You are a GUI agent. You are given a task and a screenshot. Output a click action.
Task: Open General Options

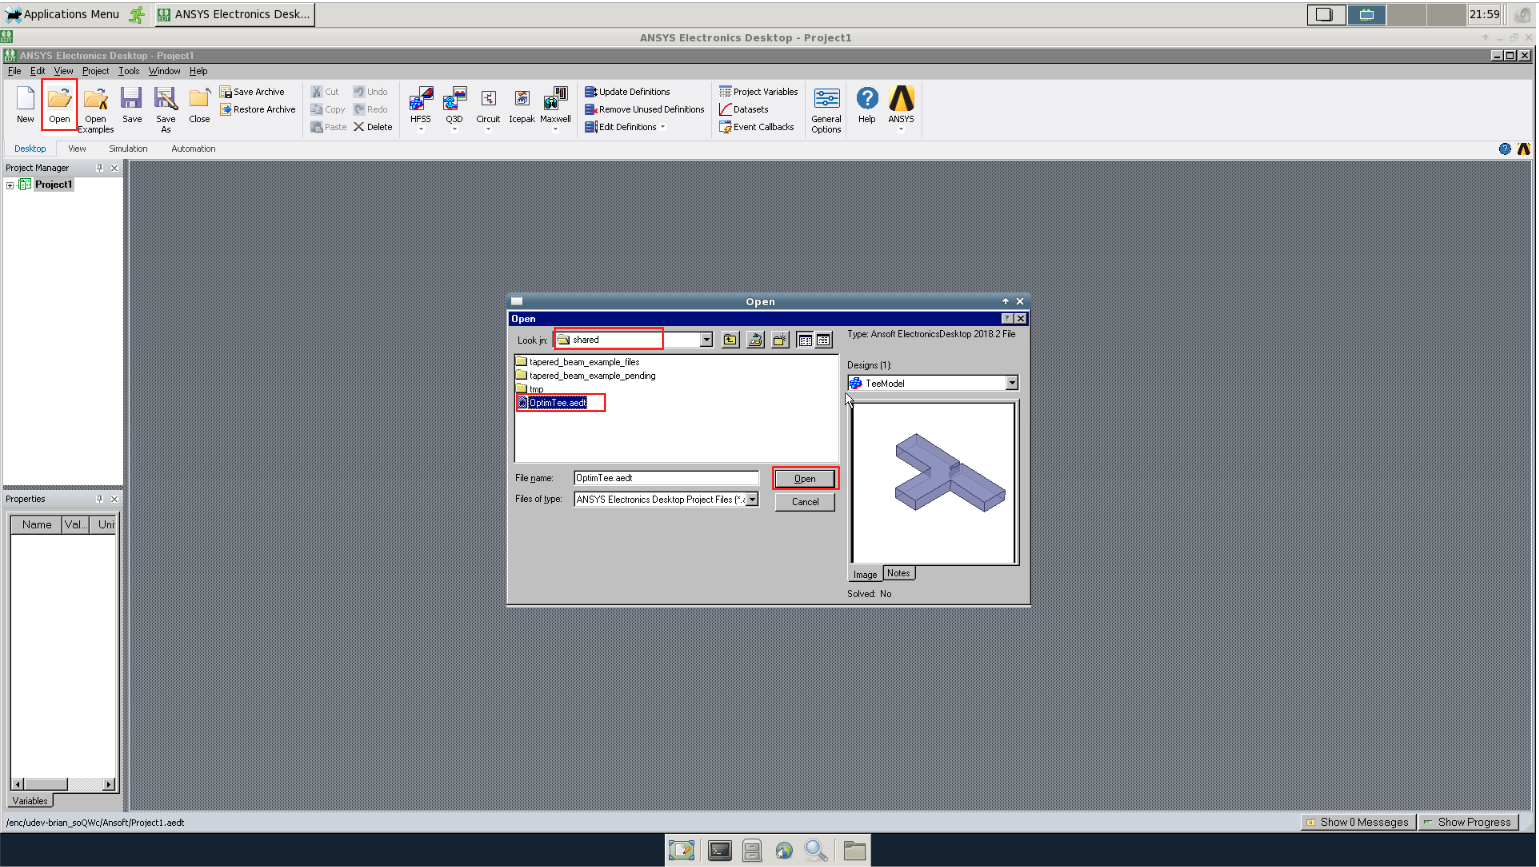pyautogui.click(x=826, y=109)
